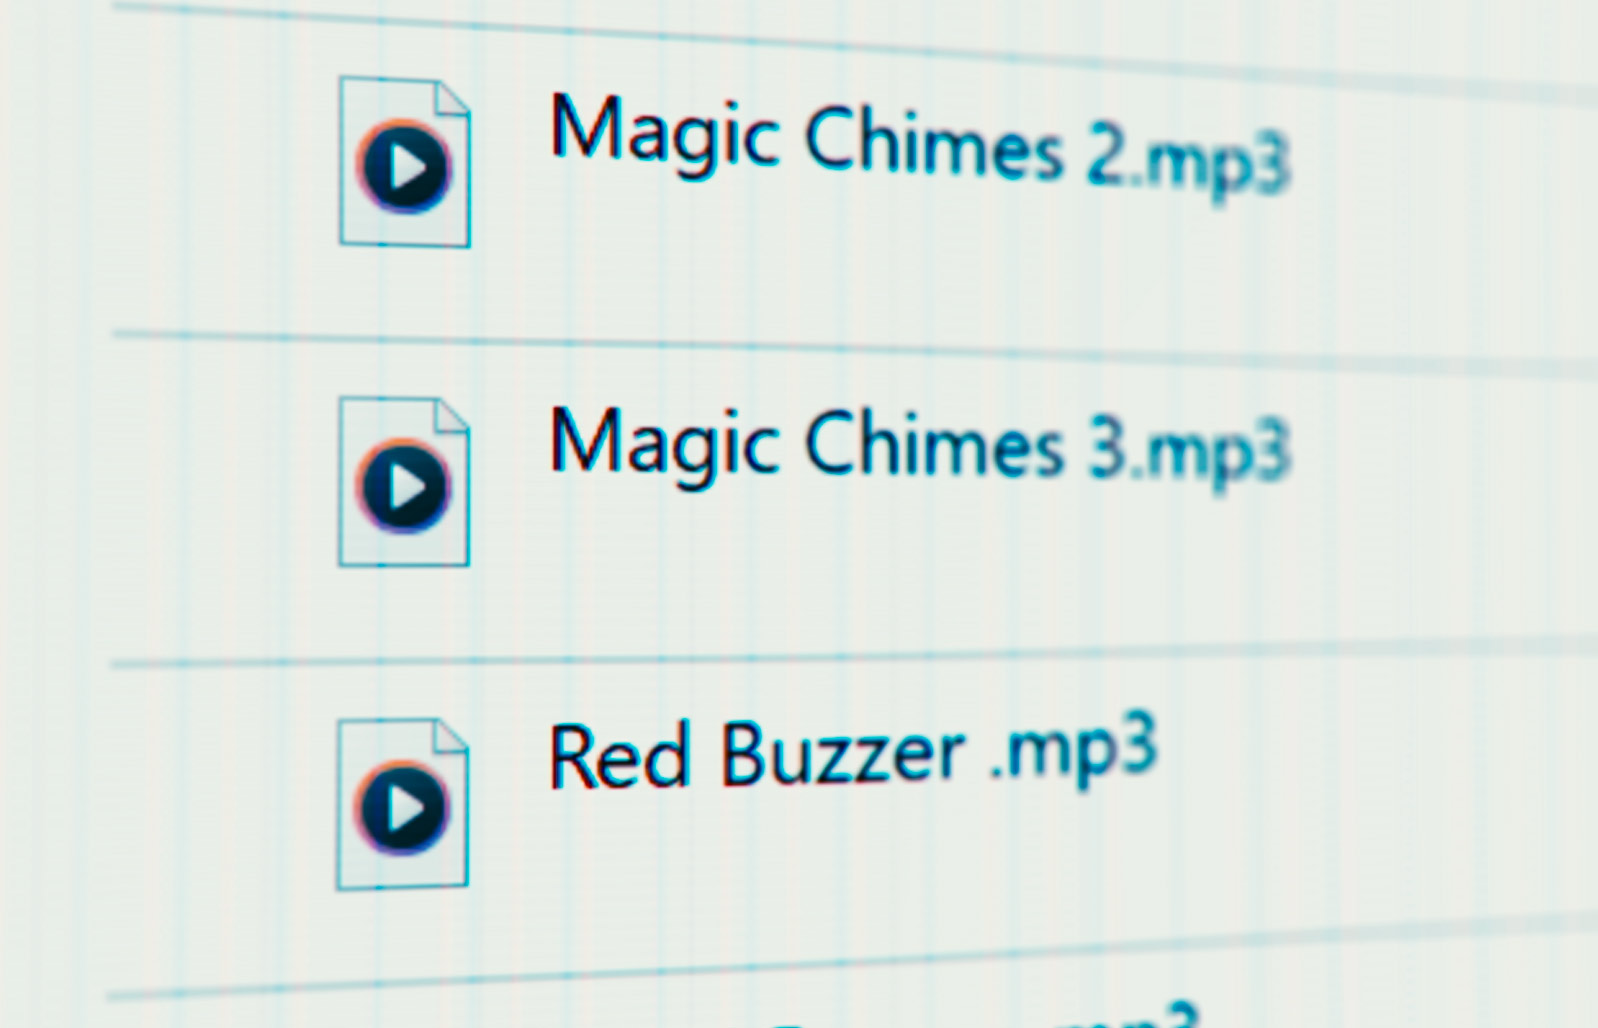Click the play circle on Magic Chimes 2 icon

pos(405,167)
